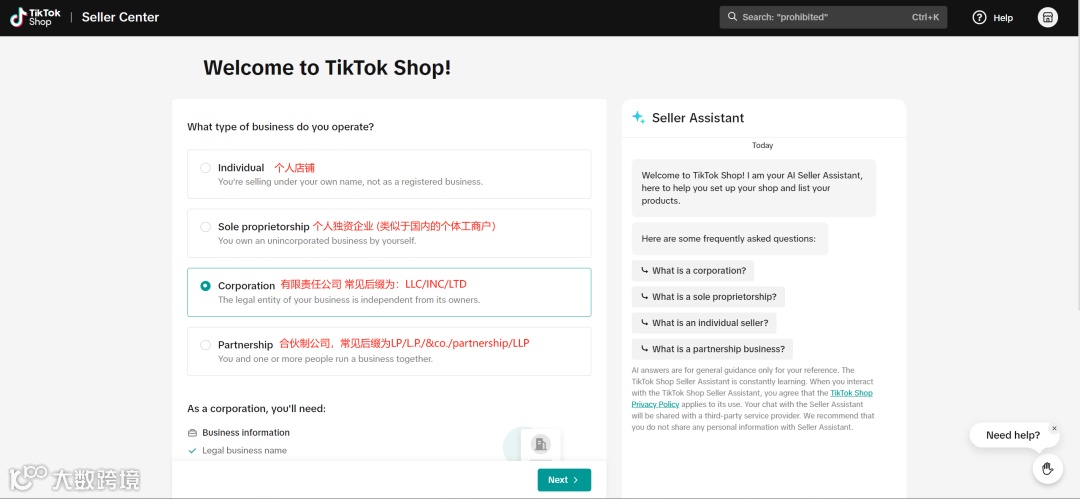Image resolution: width=1080 pixels, height=499 pixels.
Task: Click "Here are some frequently asked questions:" message
Action: [x=729, y=239]
